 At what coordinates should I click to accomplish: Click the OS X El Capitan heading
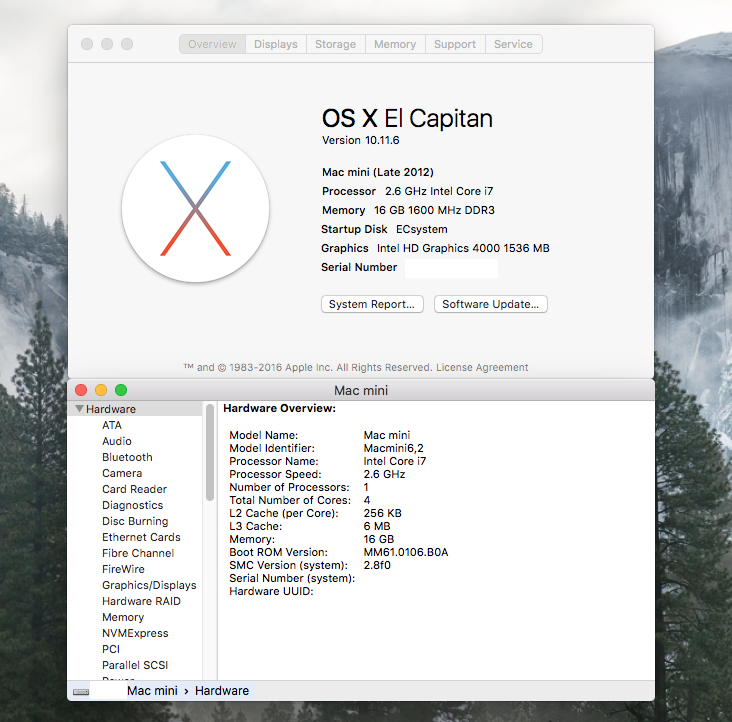[407, 118]
